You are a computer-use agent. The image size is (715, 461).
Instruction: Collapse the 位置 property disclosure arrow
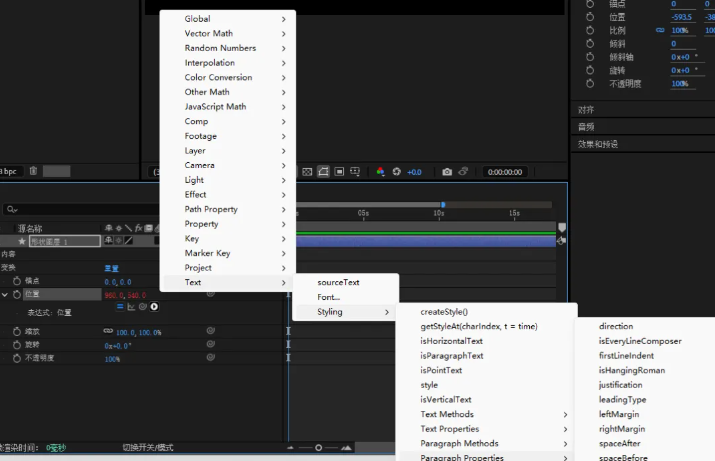point(5,294)
